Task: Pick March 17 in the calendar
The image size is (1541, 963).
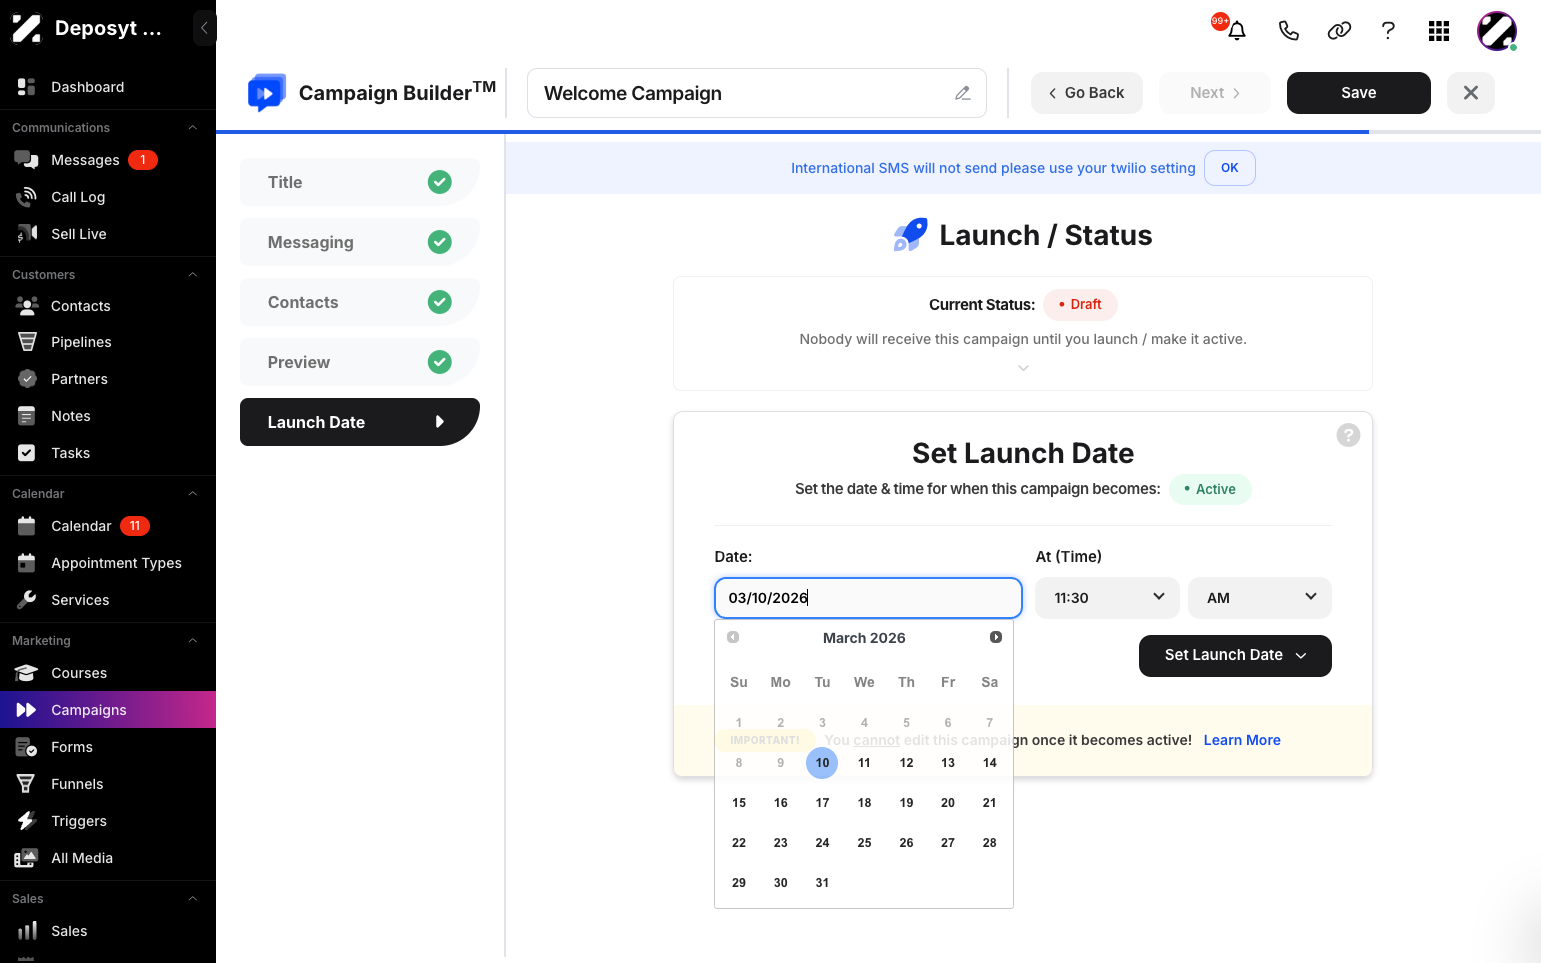Action: [822, 803]
